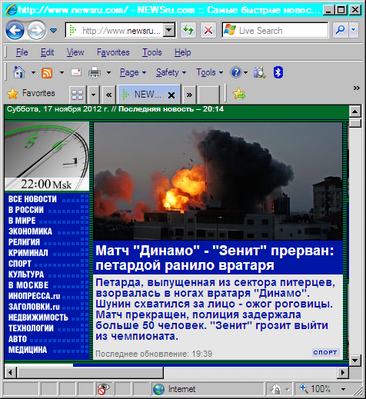Click the horizontal scrollbar right arrow
Image resolution: width=366 pixels, height=399 pixels.
343,372
